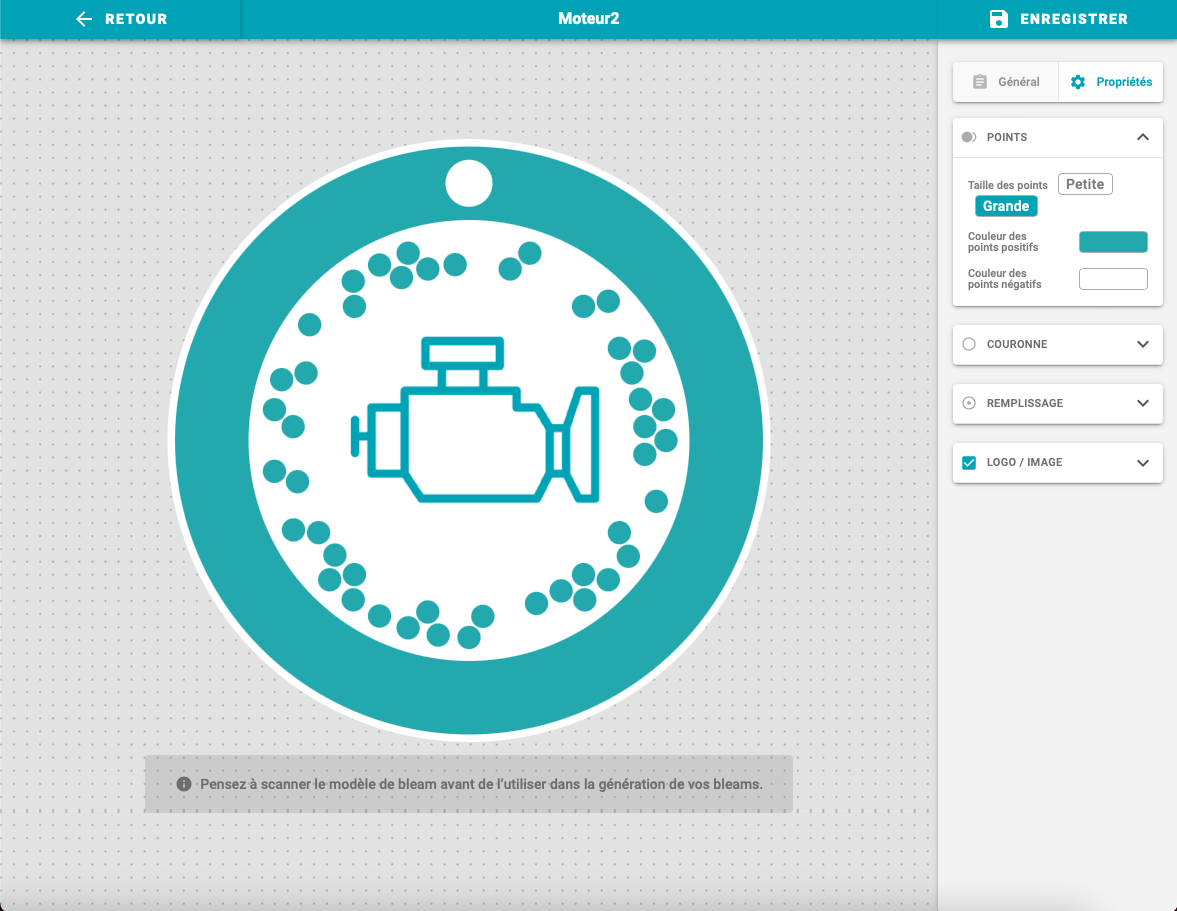Image resolution: width=1177 pixels, height=911 pixels.
Task: Click the scan reminder message text
Action: click(x=481, y=783)
